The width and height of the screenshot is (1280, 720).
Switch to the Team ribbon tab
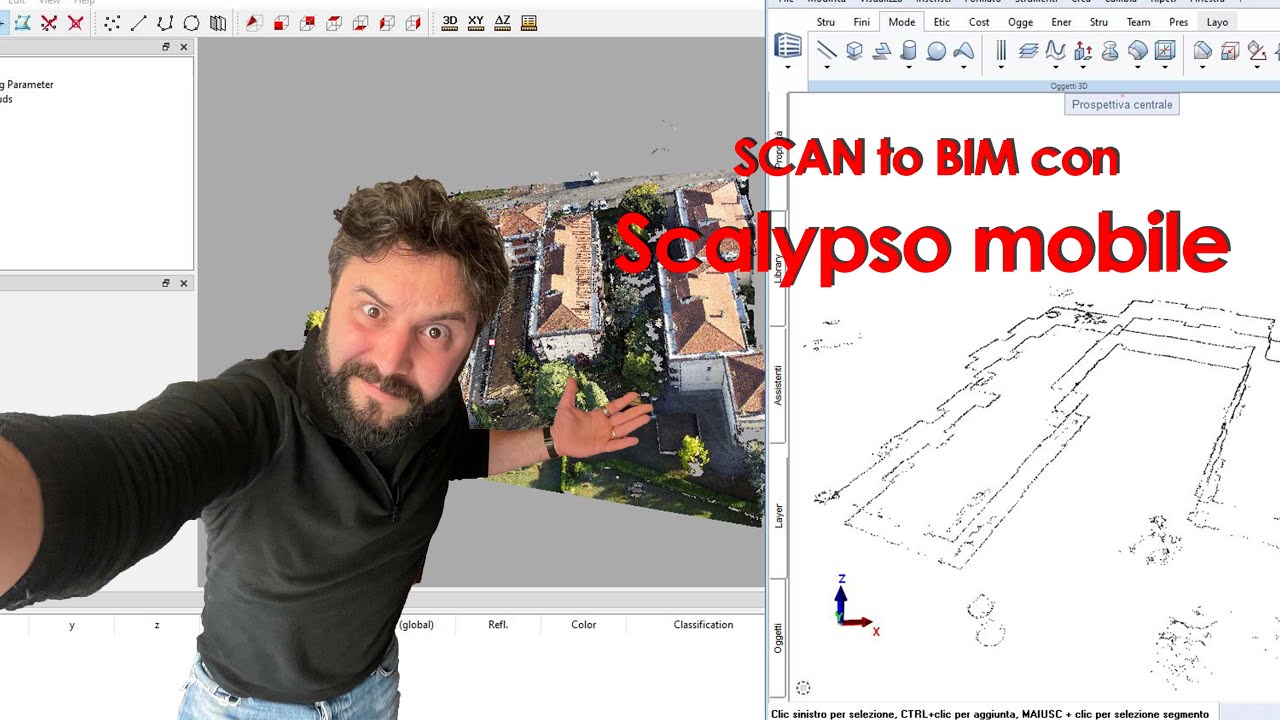(1138, 22)
